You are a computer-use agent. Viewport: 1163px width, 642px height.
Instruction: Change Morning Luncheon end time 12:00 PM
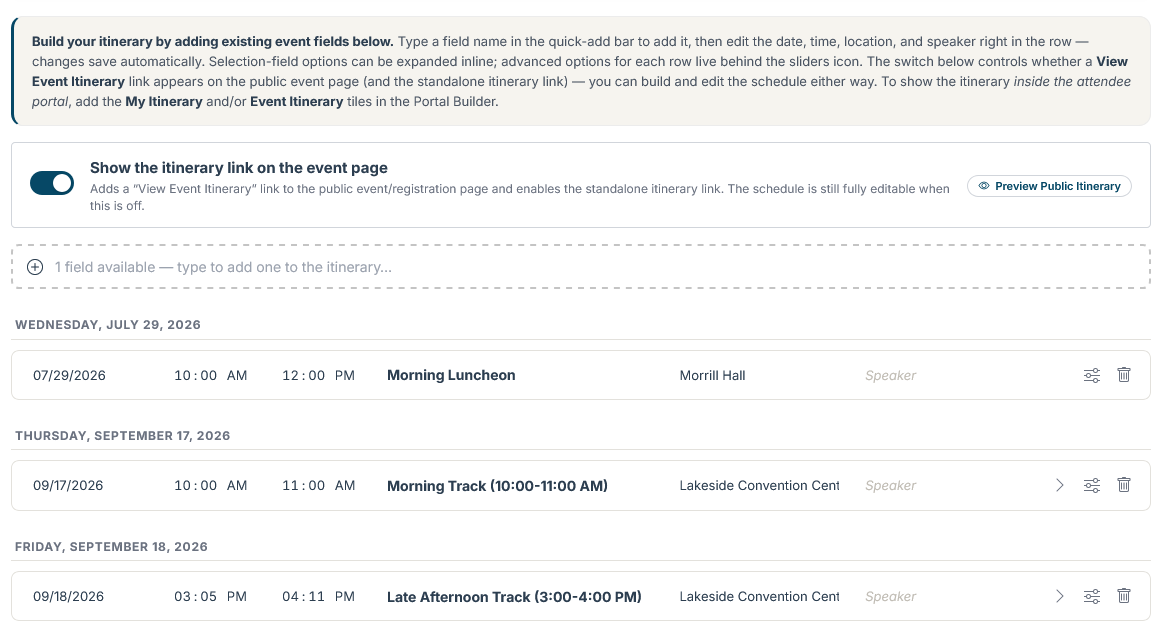[x=318, y=375]
